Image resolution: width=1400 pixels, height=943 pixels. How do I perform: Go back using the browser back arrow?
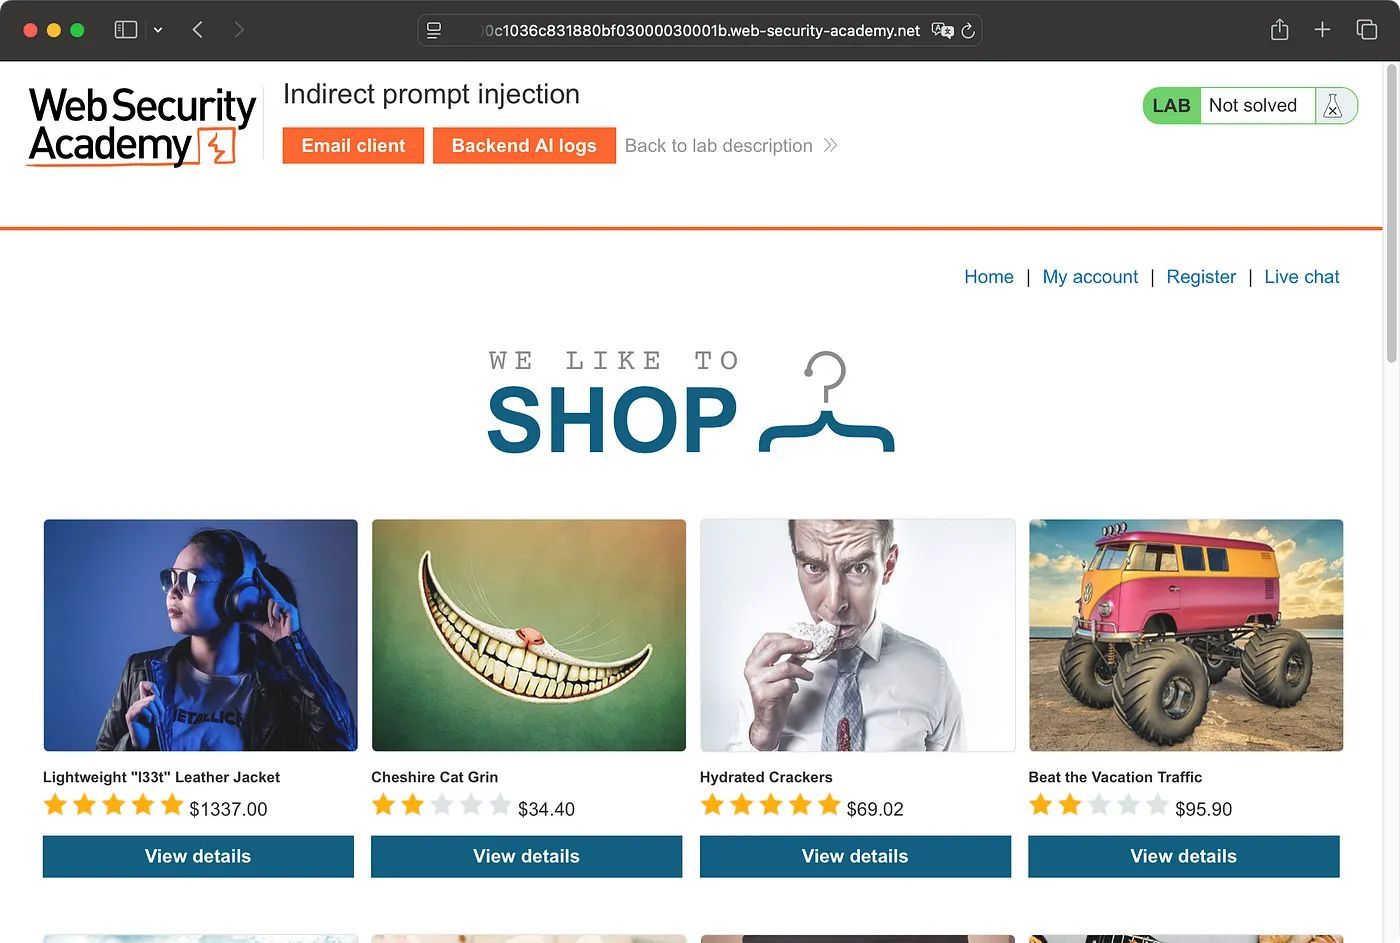tap(198, 30)
